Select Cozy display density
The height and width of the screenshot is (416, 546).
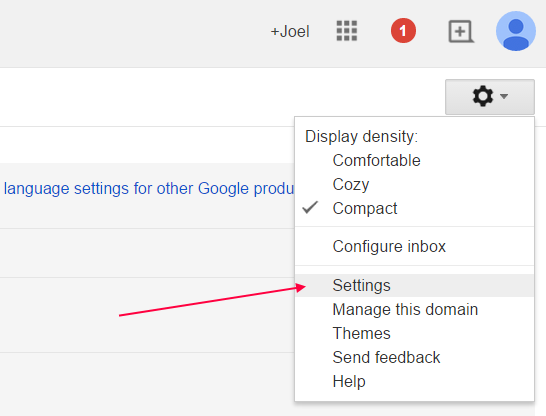click(351, 185)
